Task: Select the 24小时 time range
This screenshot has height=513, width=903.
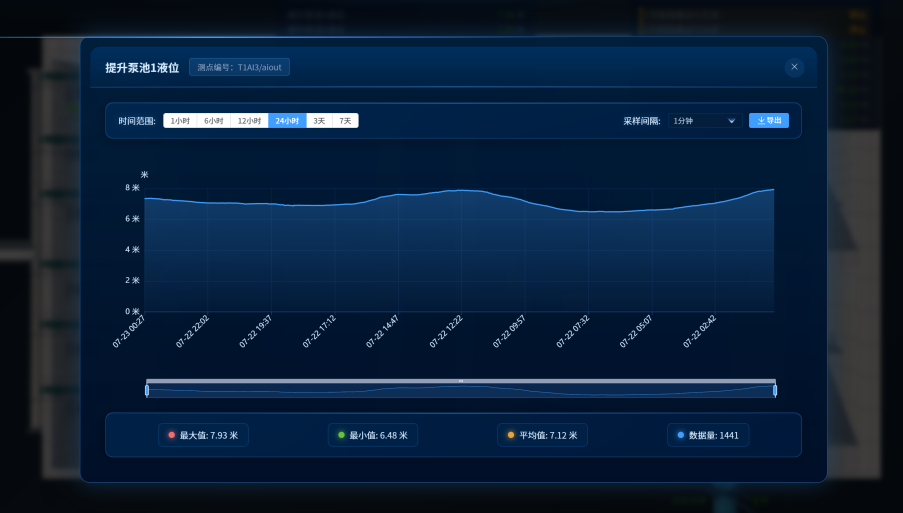Action: [x=287, y=120]
